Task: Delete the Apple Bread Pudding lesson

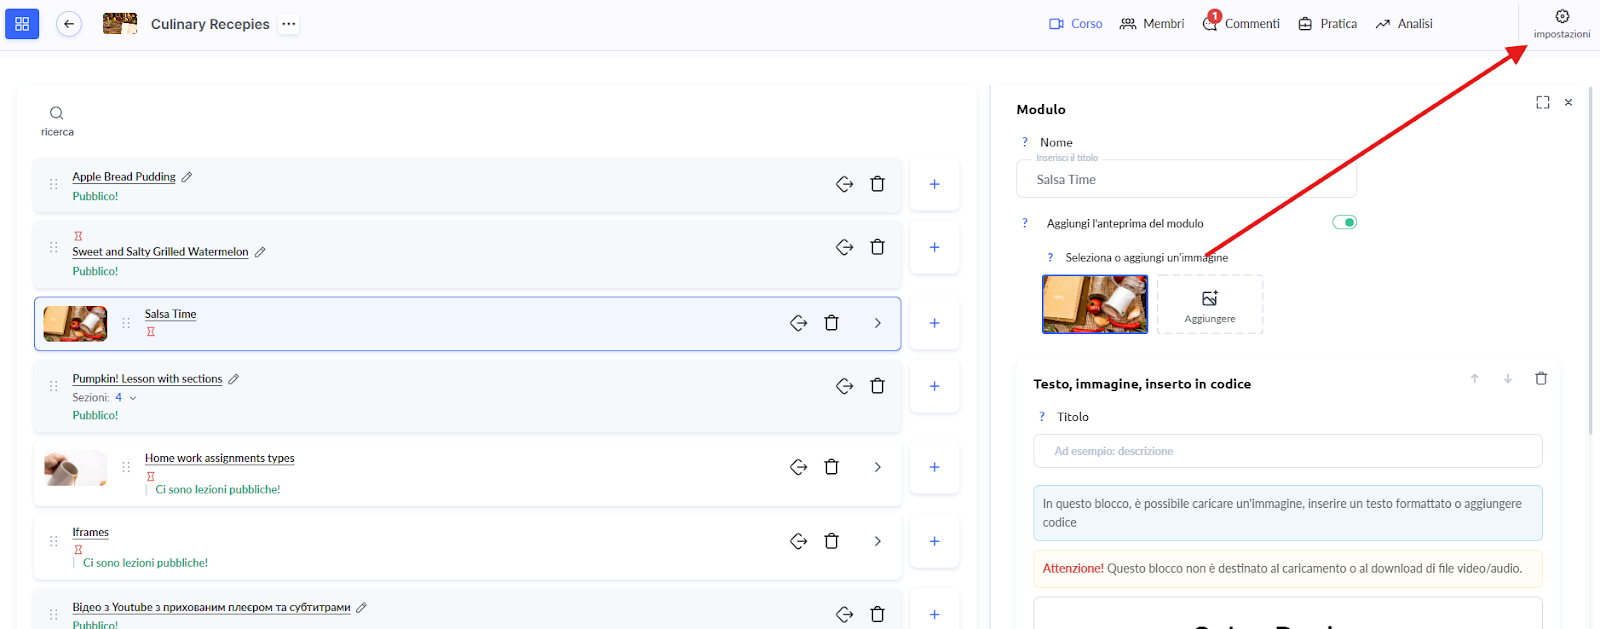Action: (877, 184)
